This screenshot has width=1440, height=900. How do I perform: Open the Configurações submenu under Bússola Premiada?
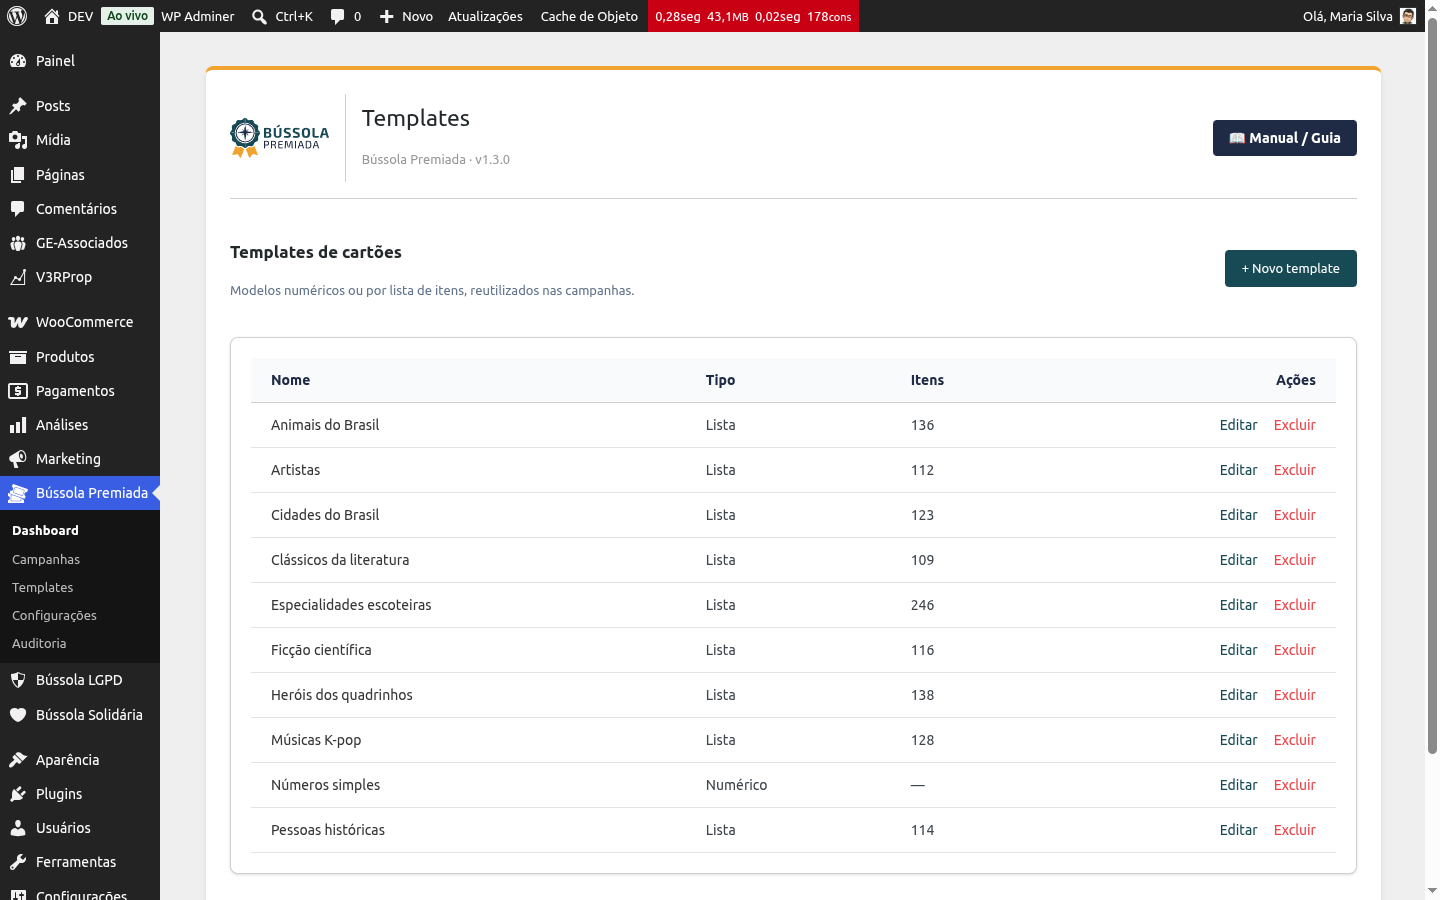pyautogui.click(x=54, y=616)
